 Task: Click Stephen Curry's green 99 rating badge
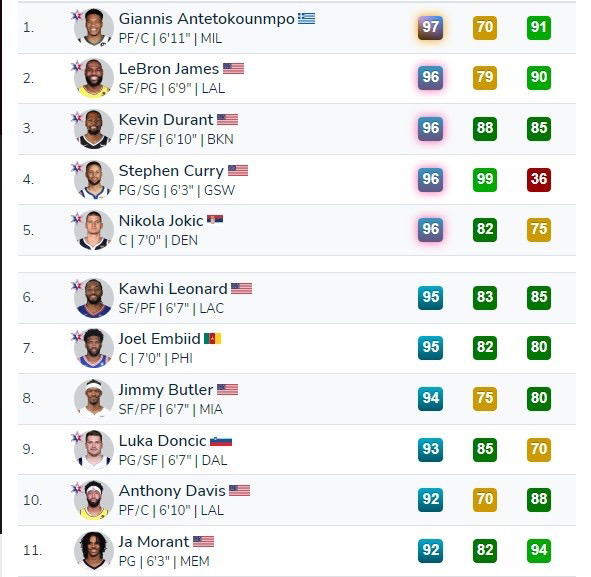click(x=485, y=179)
